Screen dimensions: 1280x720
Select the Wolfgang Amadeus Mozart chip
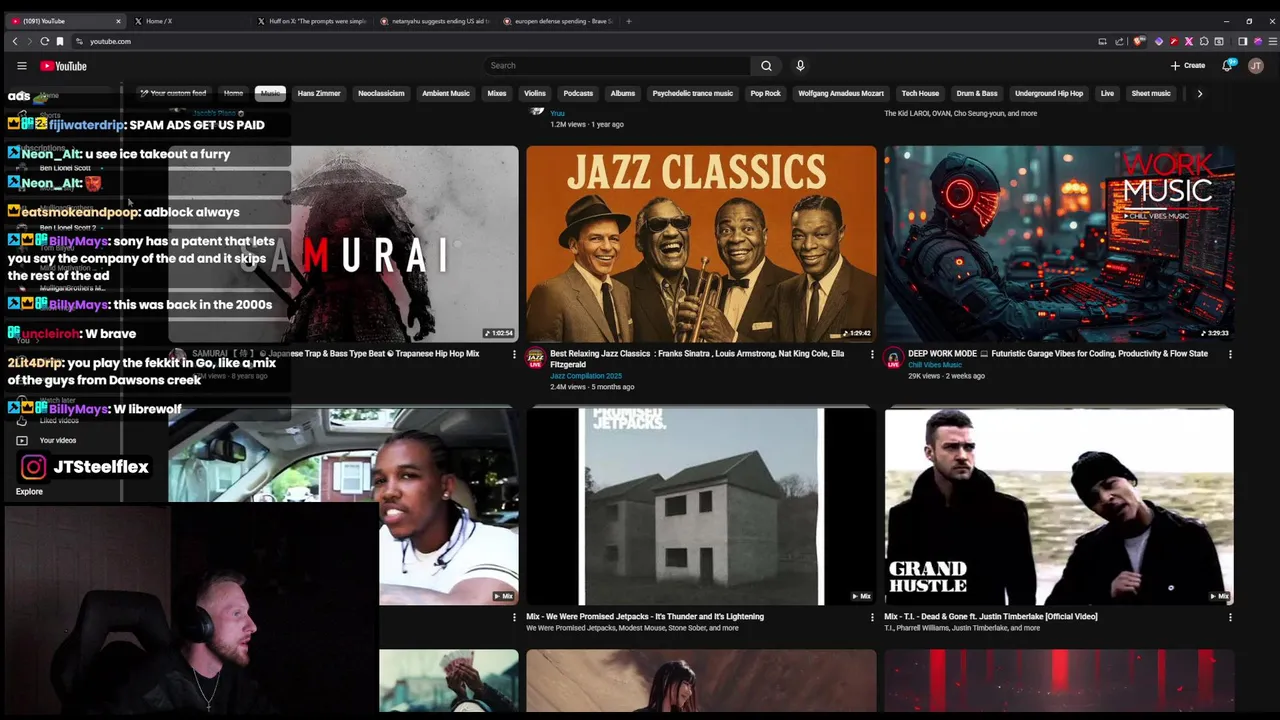pos(841,93)
